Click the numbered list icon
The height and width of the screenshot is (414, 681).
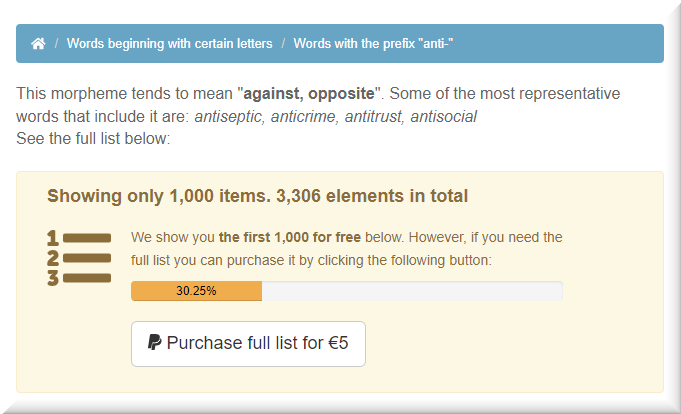(79, 258)
